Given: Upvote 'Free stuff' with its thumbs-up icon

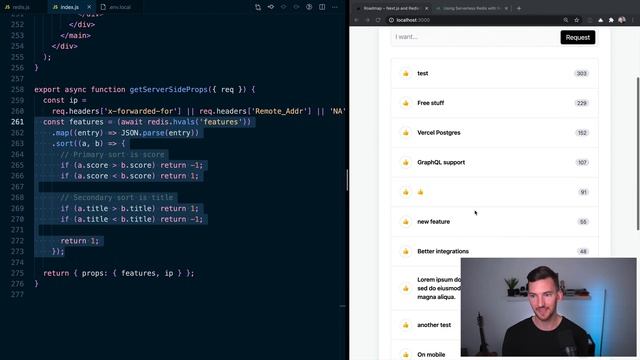Looking at the screenshot, I should click(x=405, y=103).
